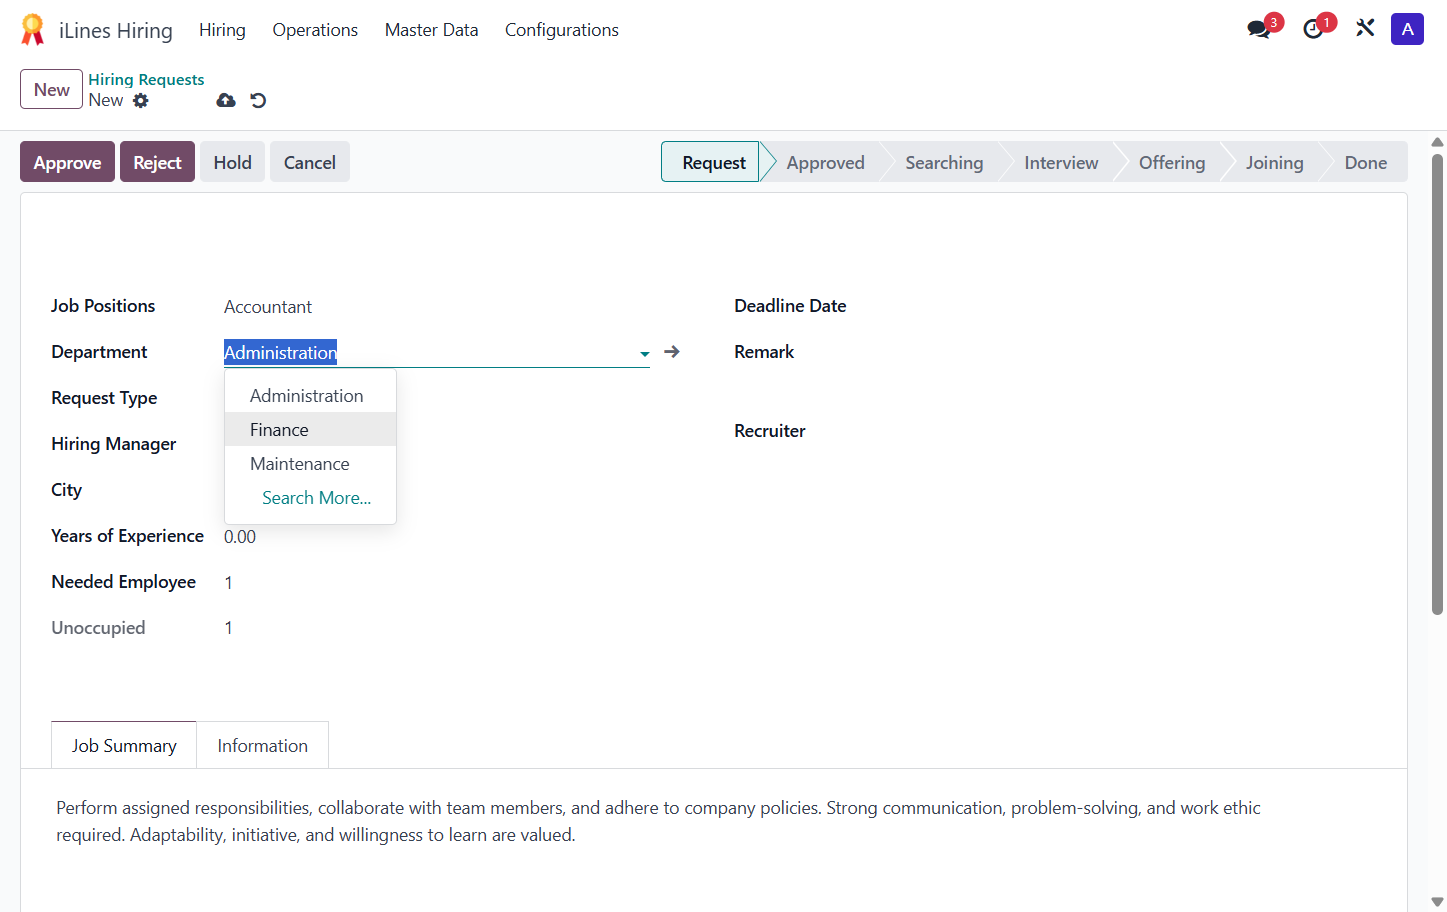
Task: Open the user avatar A menu
Action: (1407, 29)
